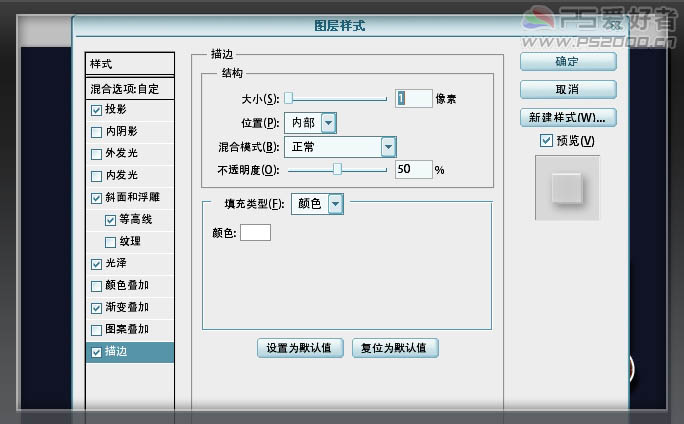This screenshot has height=424, width=684.
Task: Click the 取消 cancel button
Action: 568,89
